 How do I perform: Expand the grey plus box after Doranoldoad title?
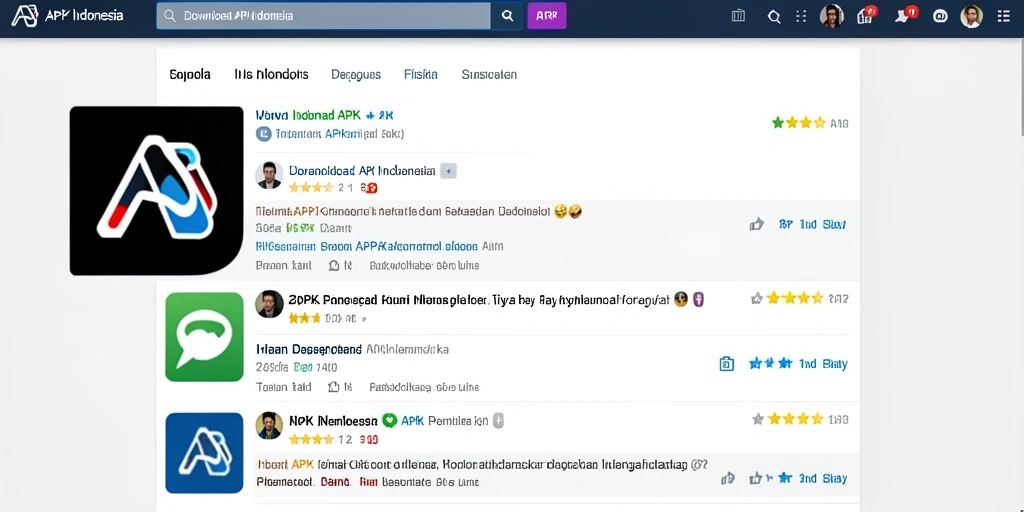(x=449, y=171)
